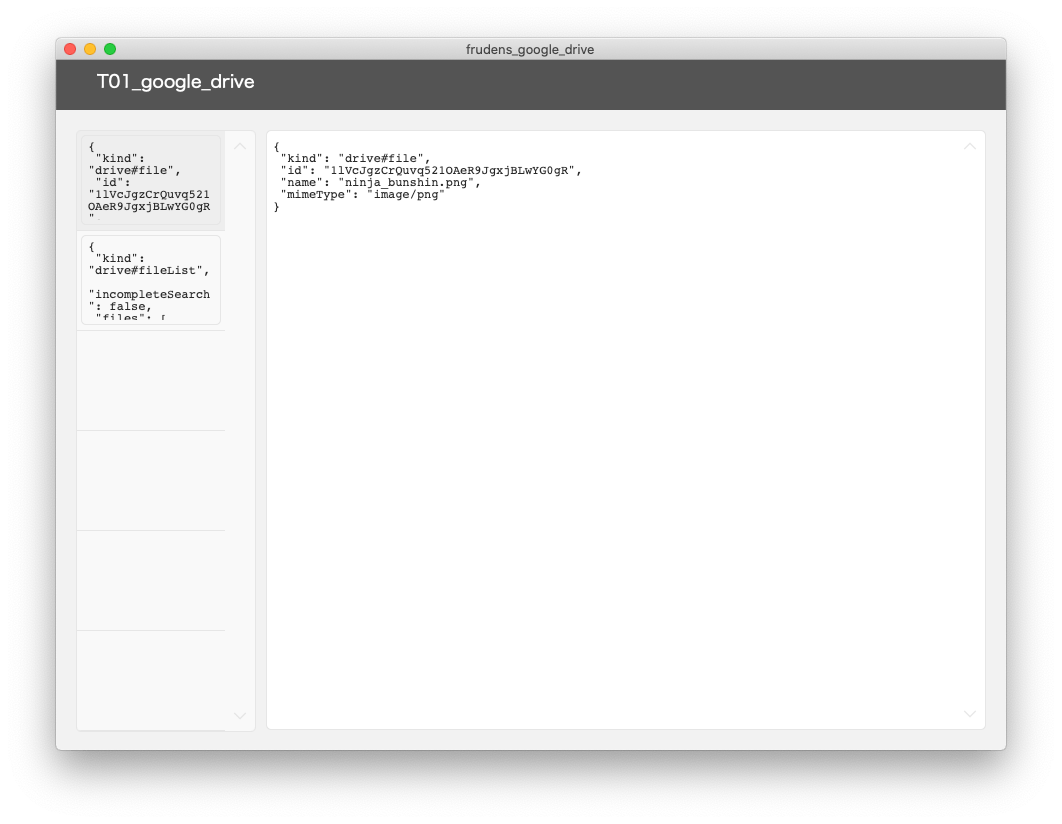
Task: Click the "kind": "drive#file" line in the detail pane
Action: pos(356,158)
